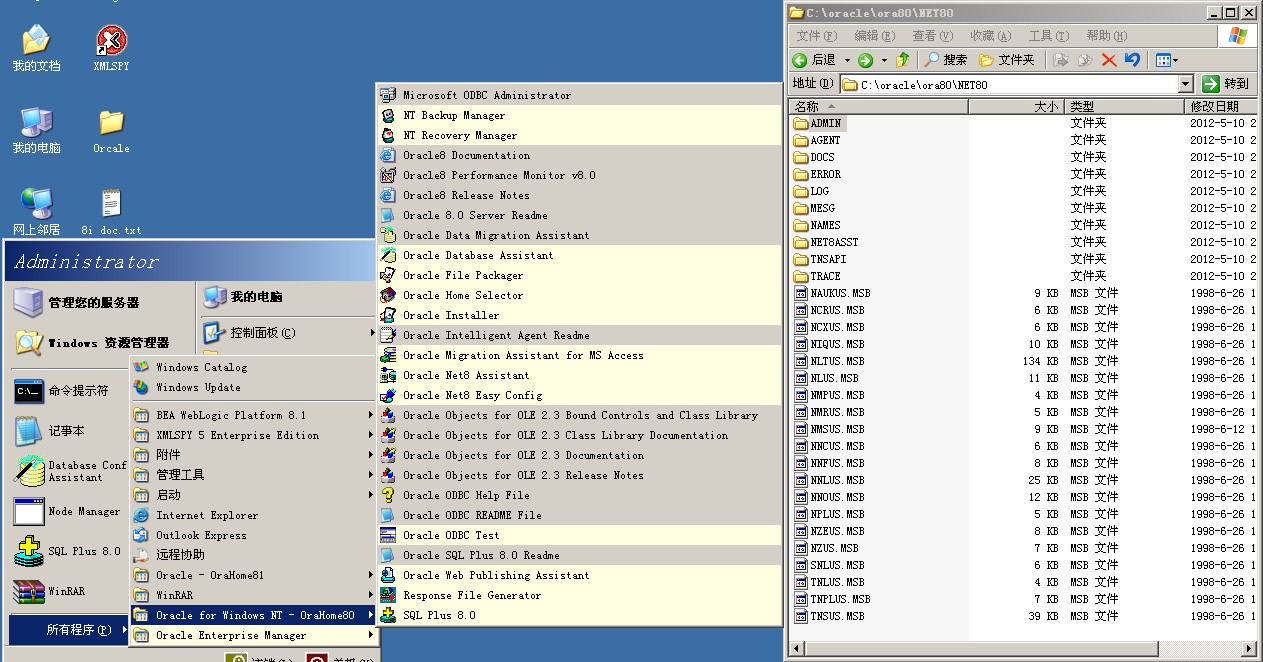Launch Microsoft ODBC Administrator from the menu

tap(579, 95)
